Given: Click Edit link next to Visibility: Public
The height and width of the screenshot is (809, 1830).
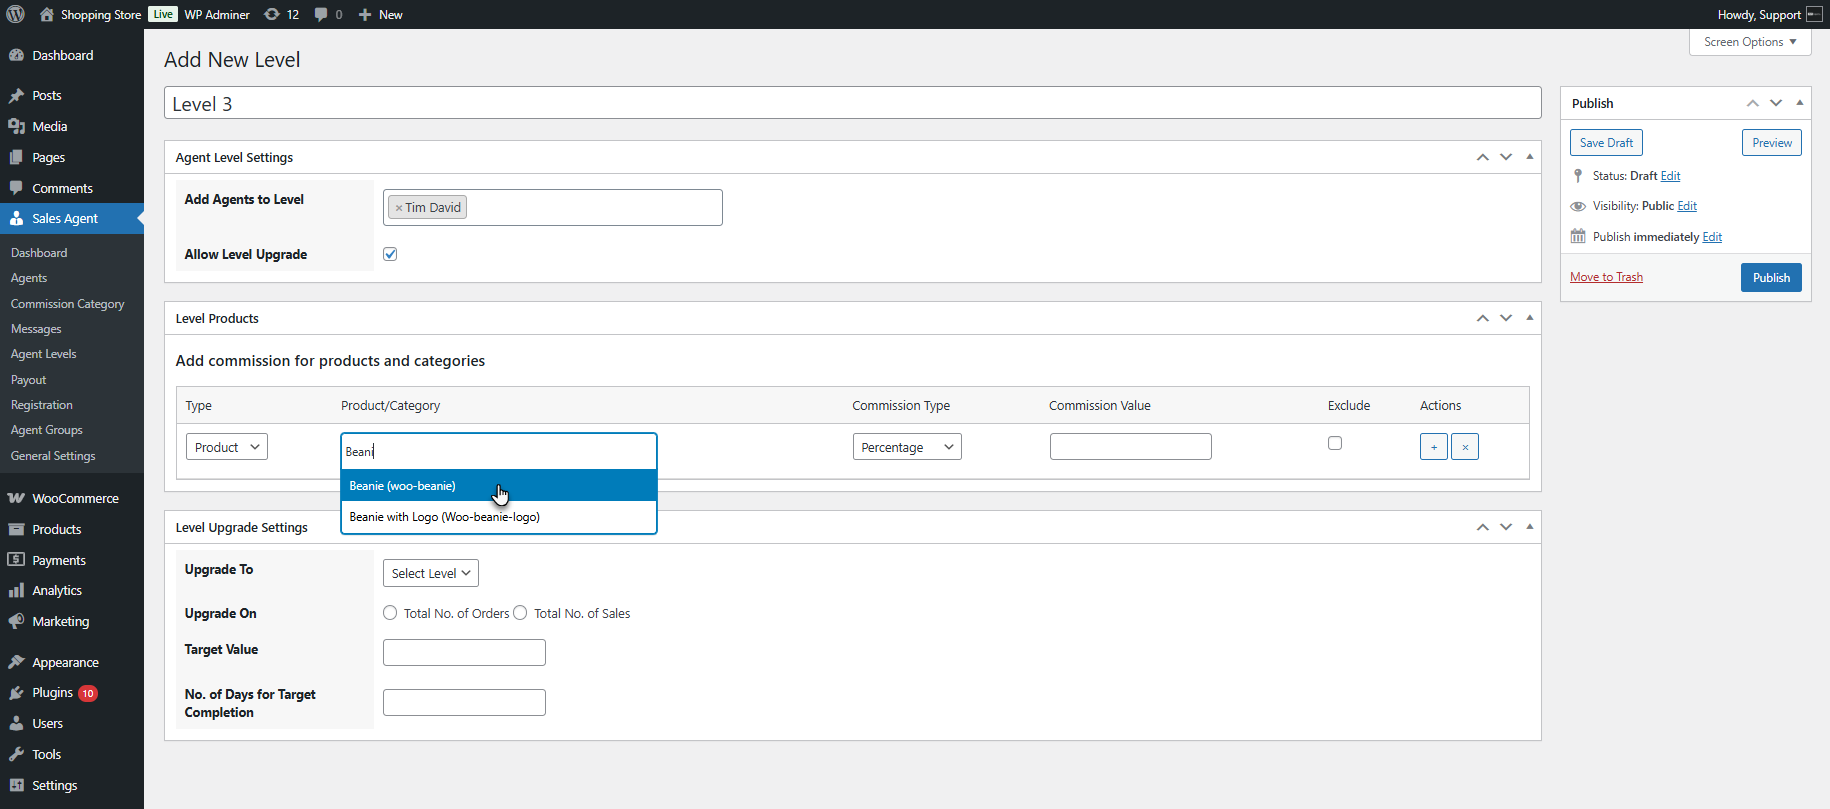Looking at the screenshot, I should click(x=1687, y=206).
